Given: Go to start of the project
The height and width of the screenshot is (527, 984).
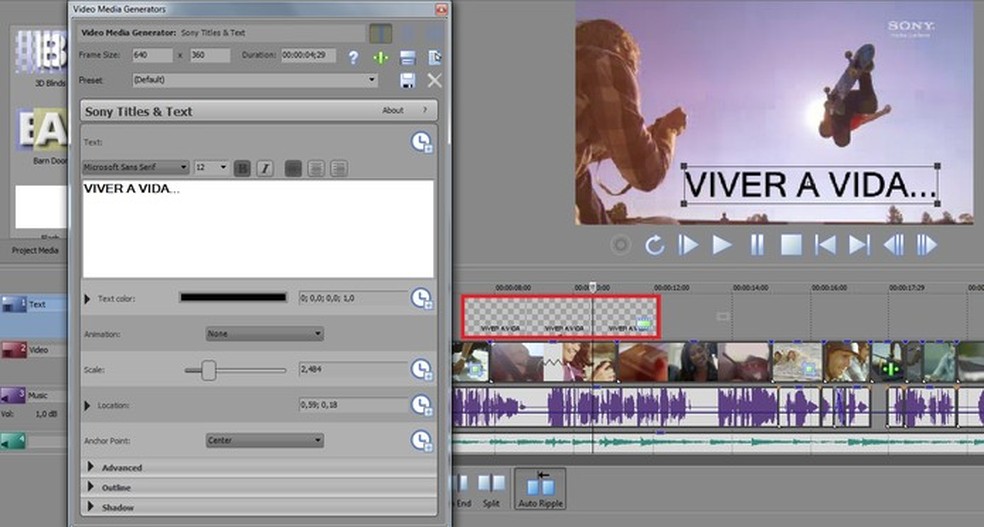Looking at the screenshot, I should pos(825,245).
